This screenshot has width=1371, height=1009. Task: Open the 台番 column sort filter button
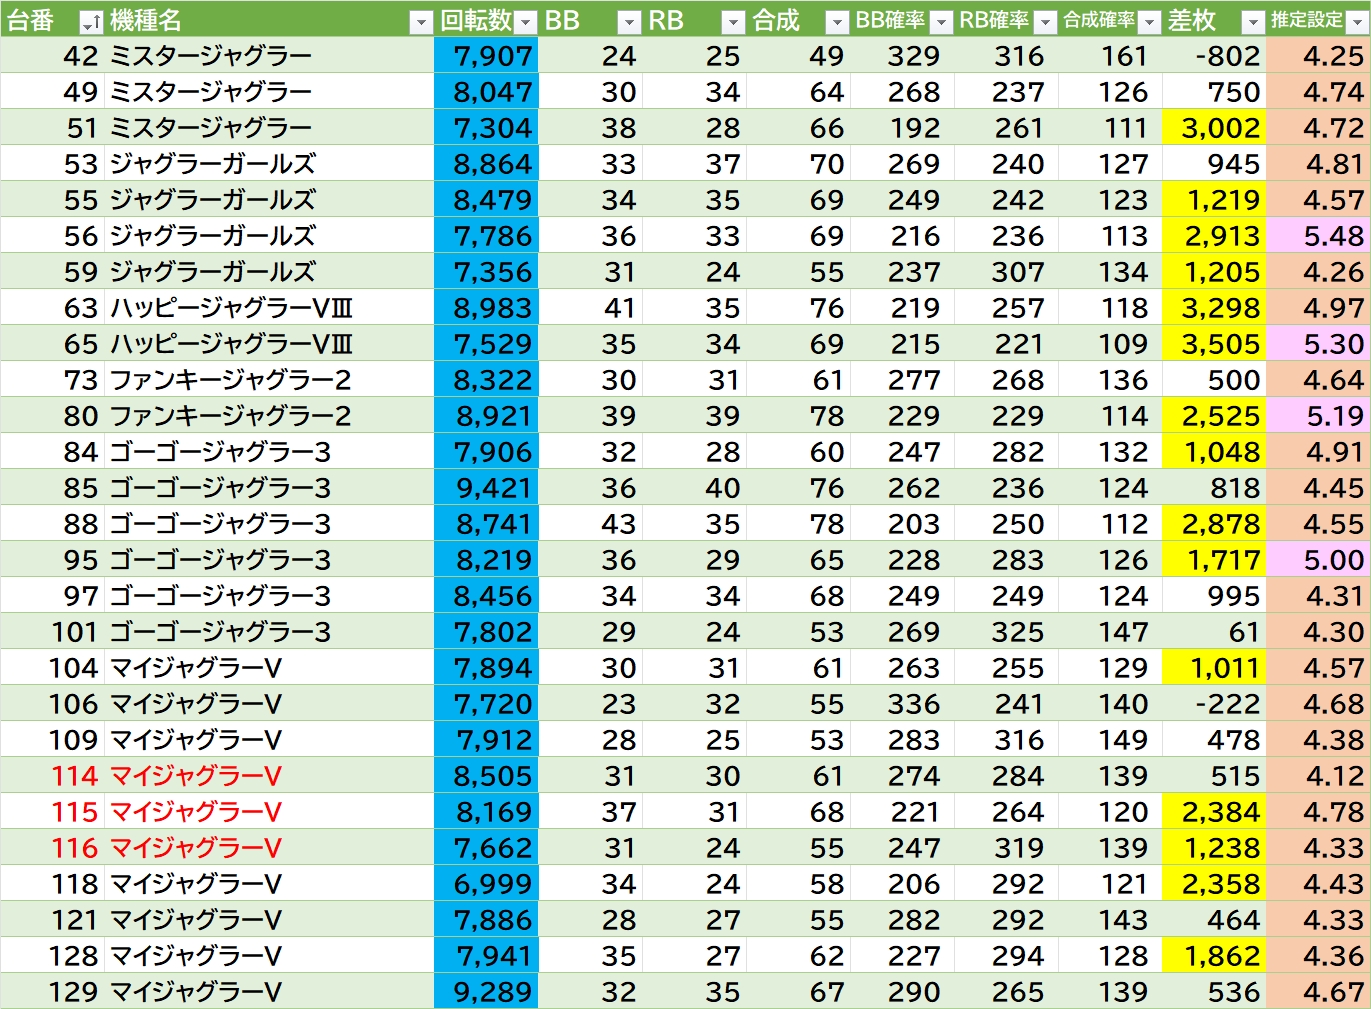(90, 22)
